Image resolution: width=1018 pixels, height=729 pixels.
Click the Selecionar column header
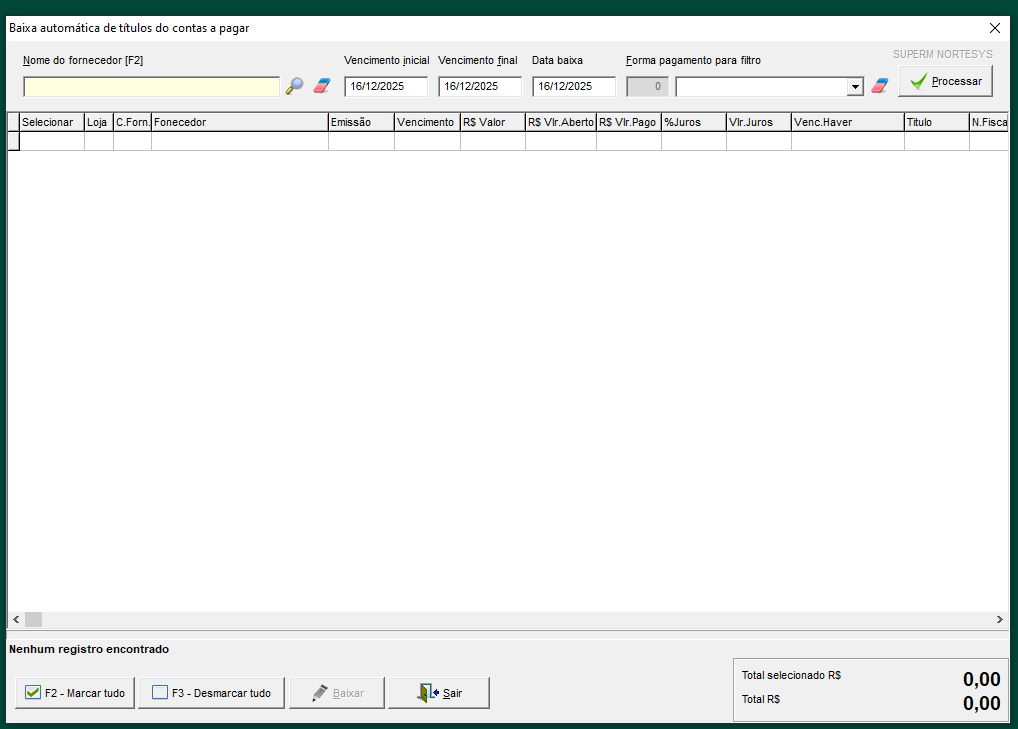(52, 122)
